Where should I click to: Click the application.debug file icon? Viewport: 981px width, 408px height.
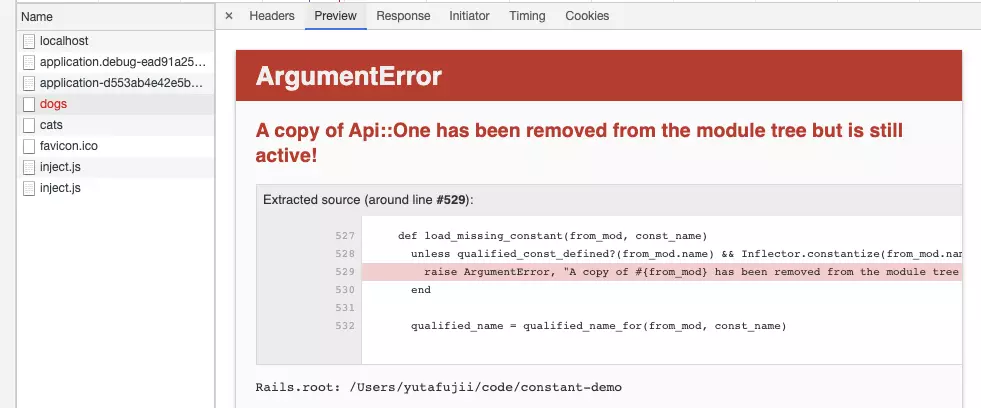coord(29,62)
